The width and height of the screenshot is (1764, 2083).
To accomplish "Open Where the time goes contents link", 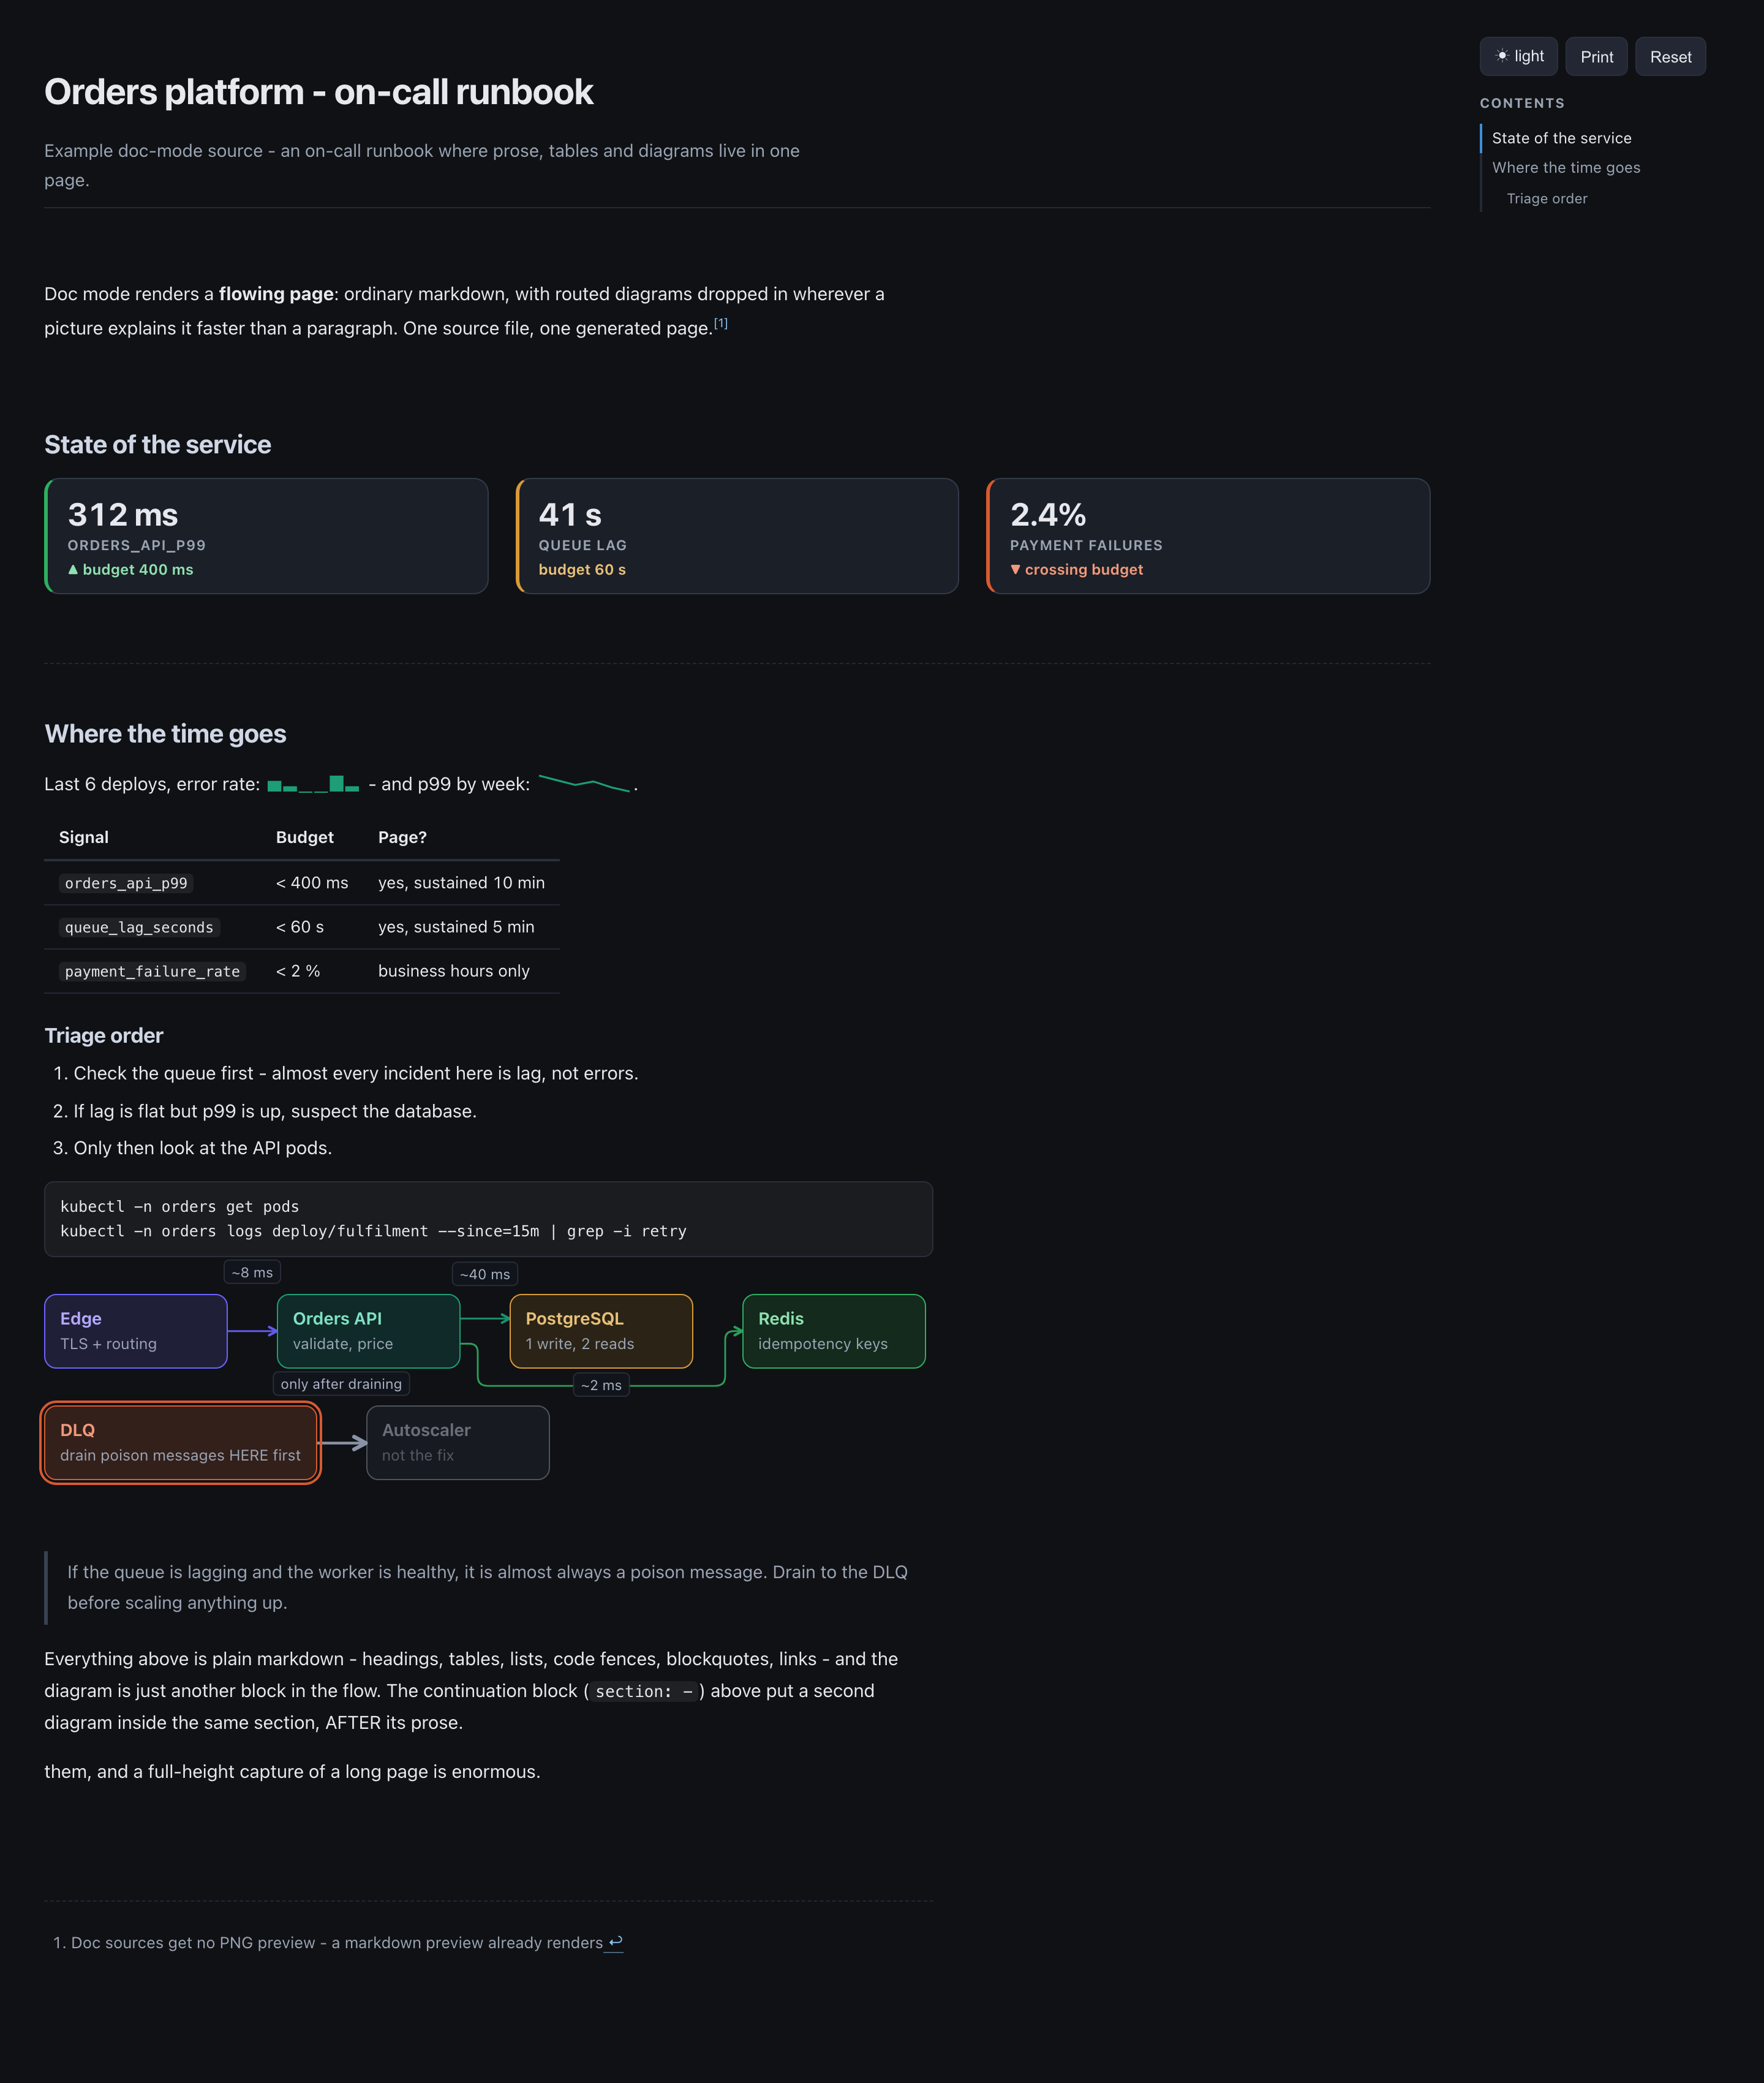I will [1566, 168].
